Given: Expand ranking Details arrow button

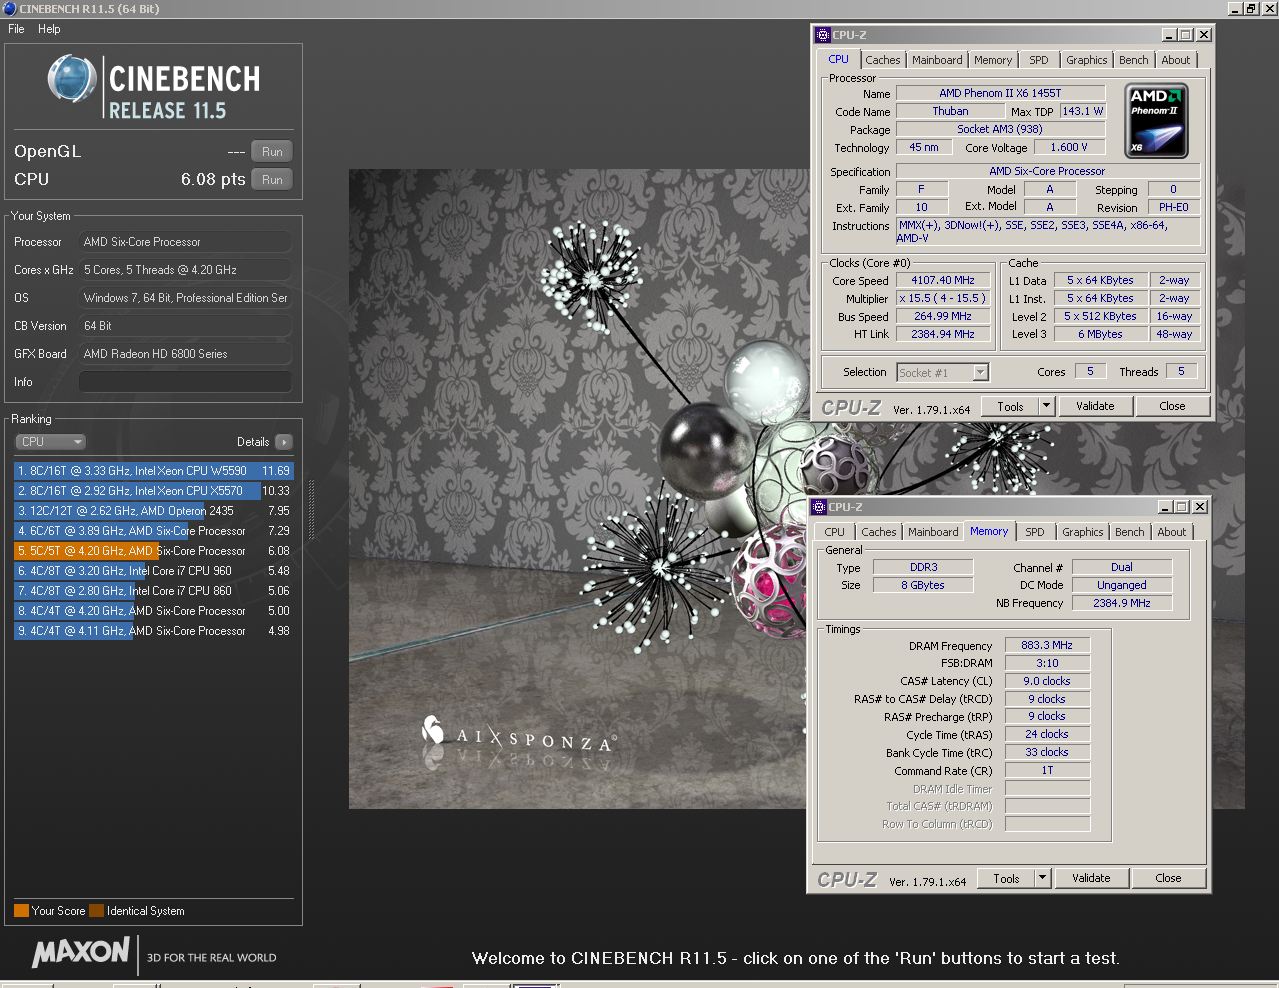Looking at the screenshot, I should coord(284,442).
